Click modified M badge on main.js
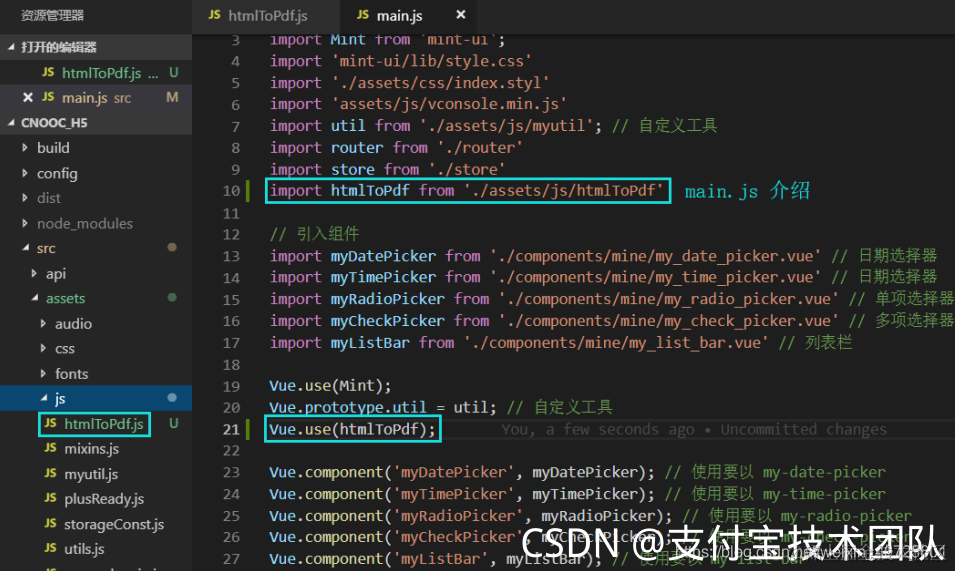The height and width of the screenshot is (571, 955). [x=172, y=97]
